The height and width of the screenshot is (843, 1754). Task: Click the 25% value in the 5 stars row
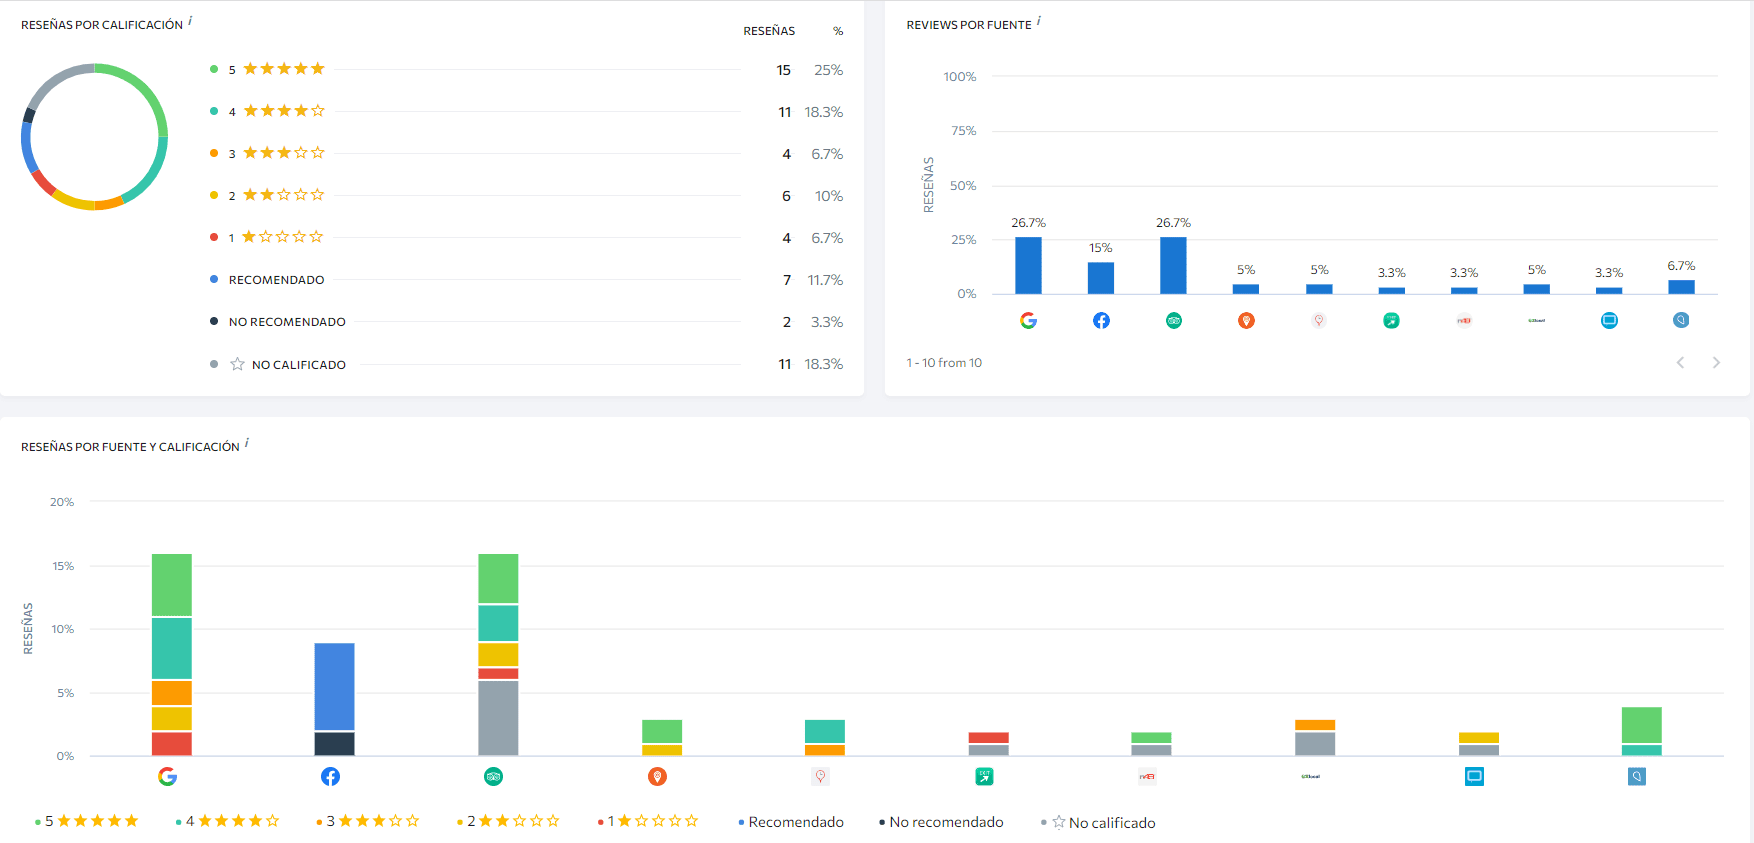tap(828, 70)
